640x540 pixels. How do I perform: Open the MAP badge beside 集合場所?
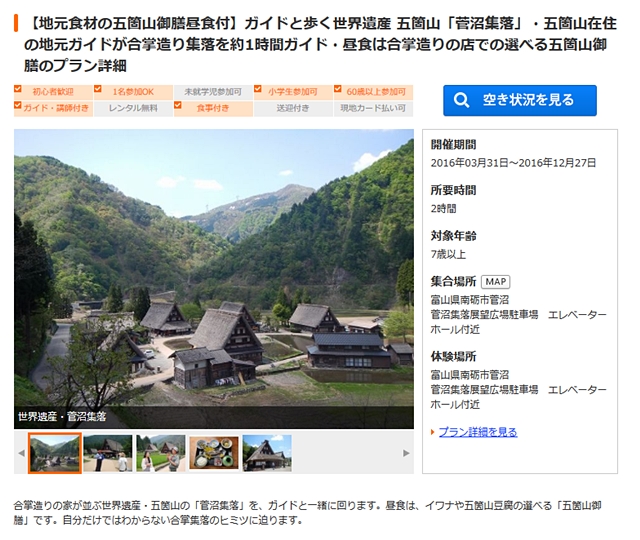tap(496, 282)
